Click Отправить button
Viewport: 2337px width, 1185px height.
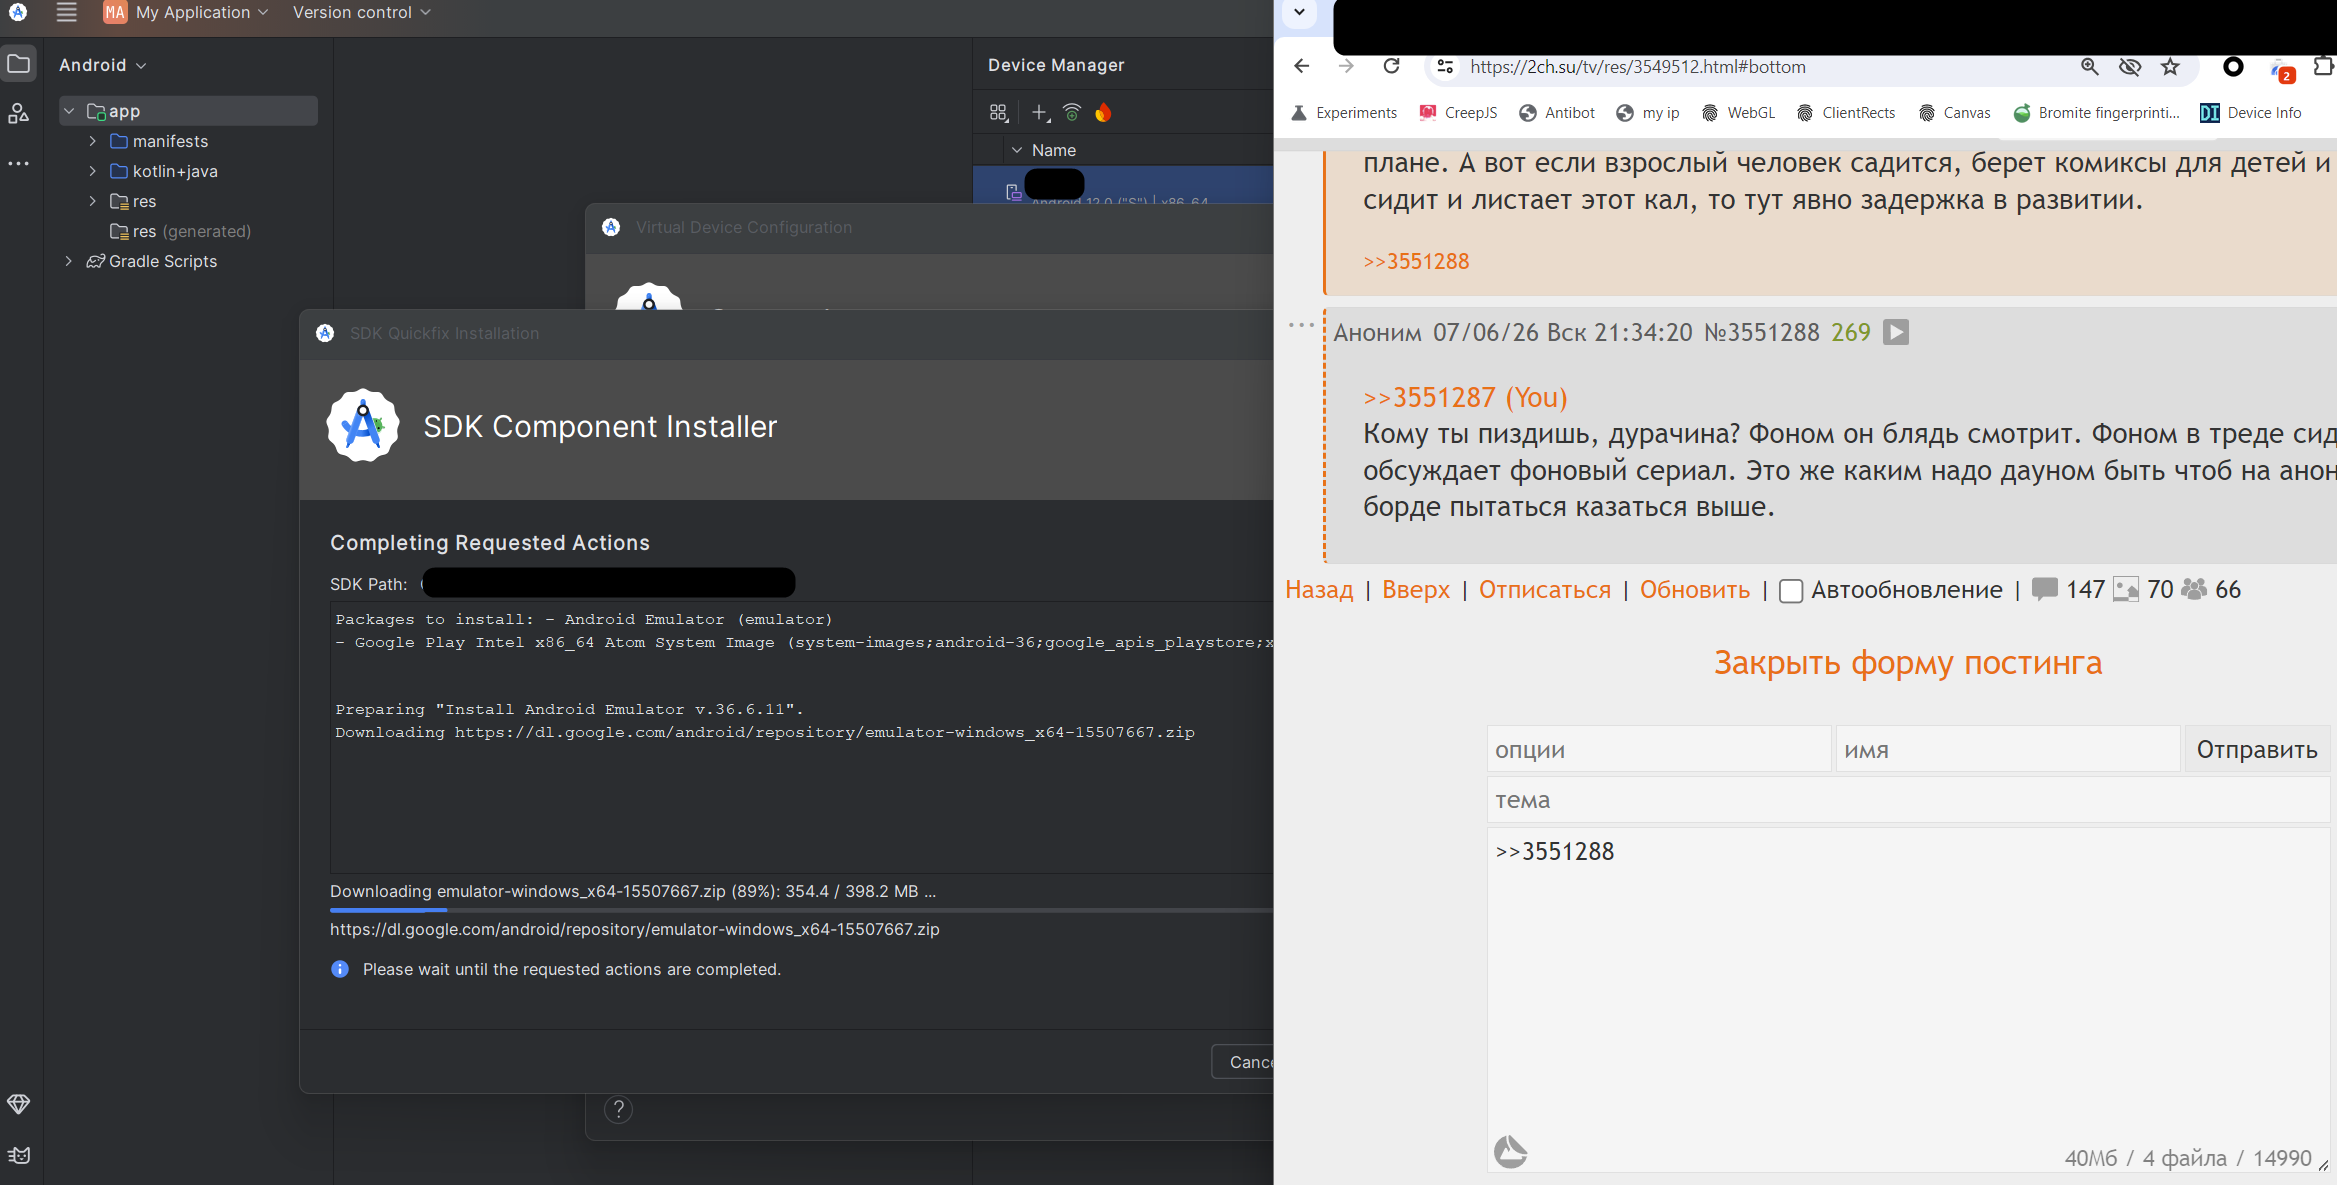[2257, 750]
